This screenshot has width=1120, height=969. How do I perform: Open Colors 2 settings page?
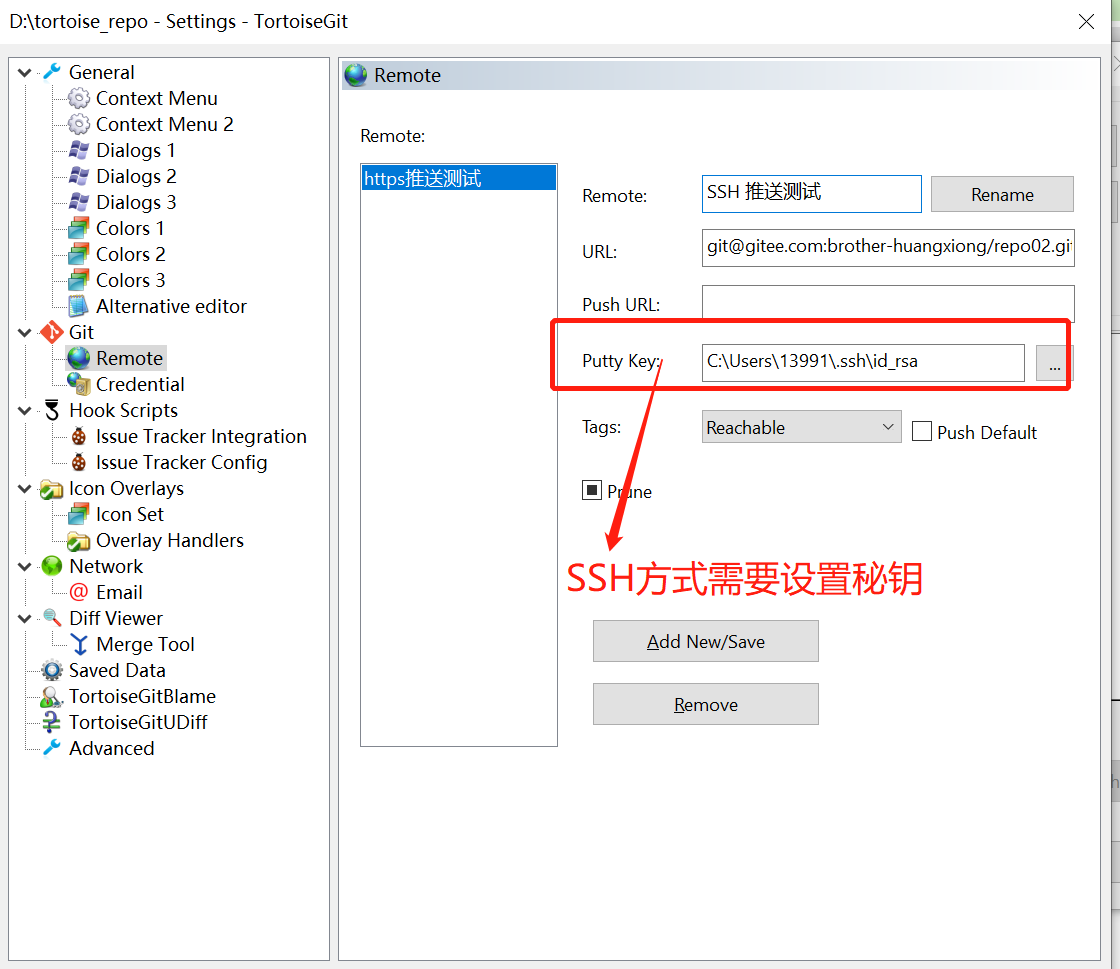[x=131, y=254]
